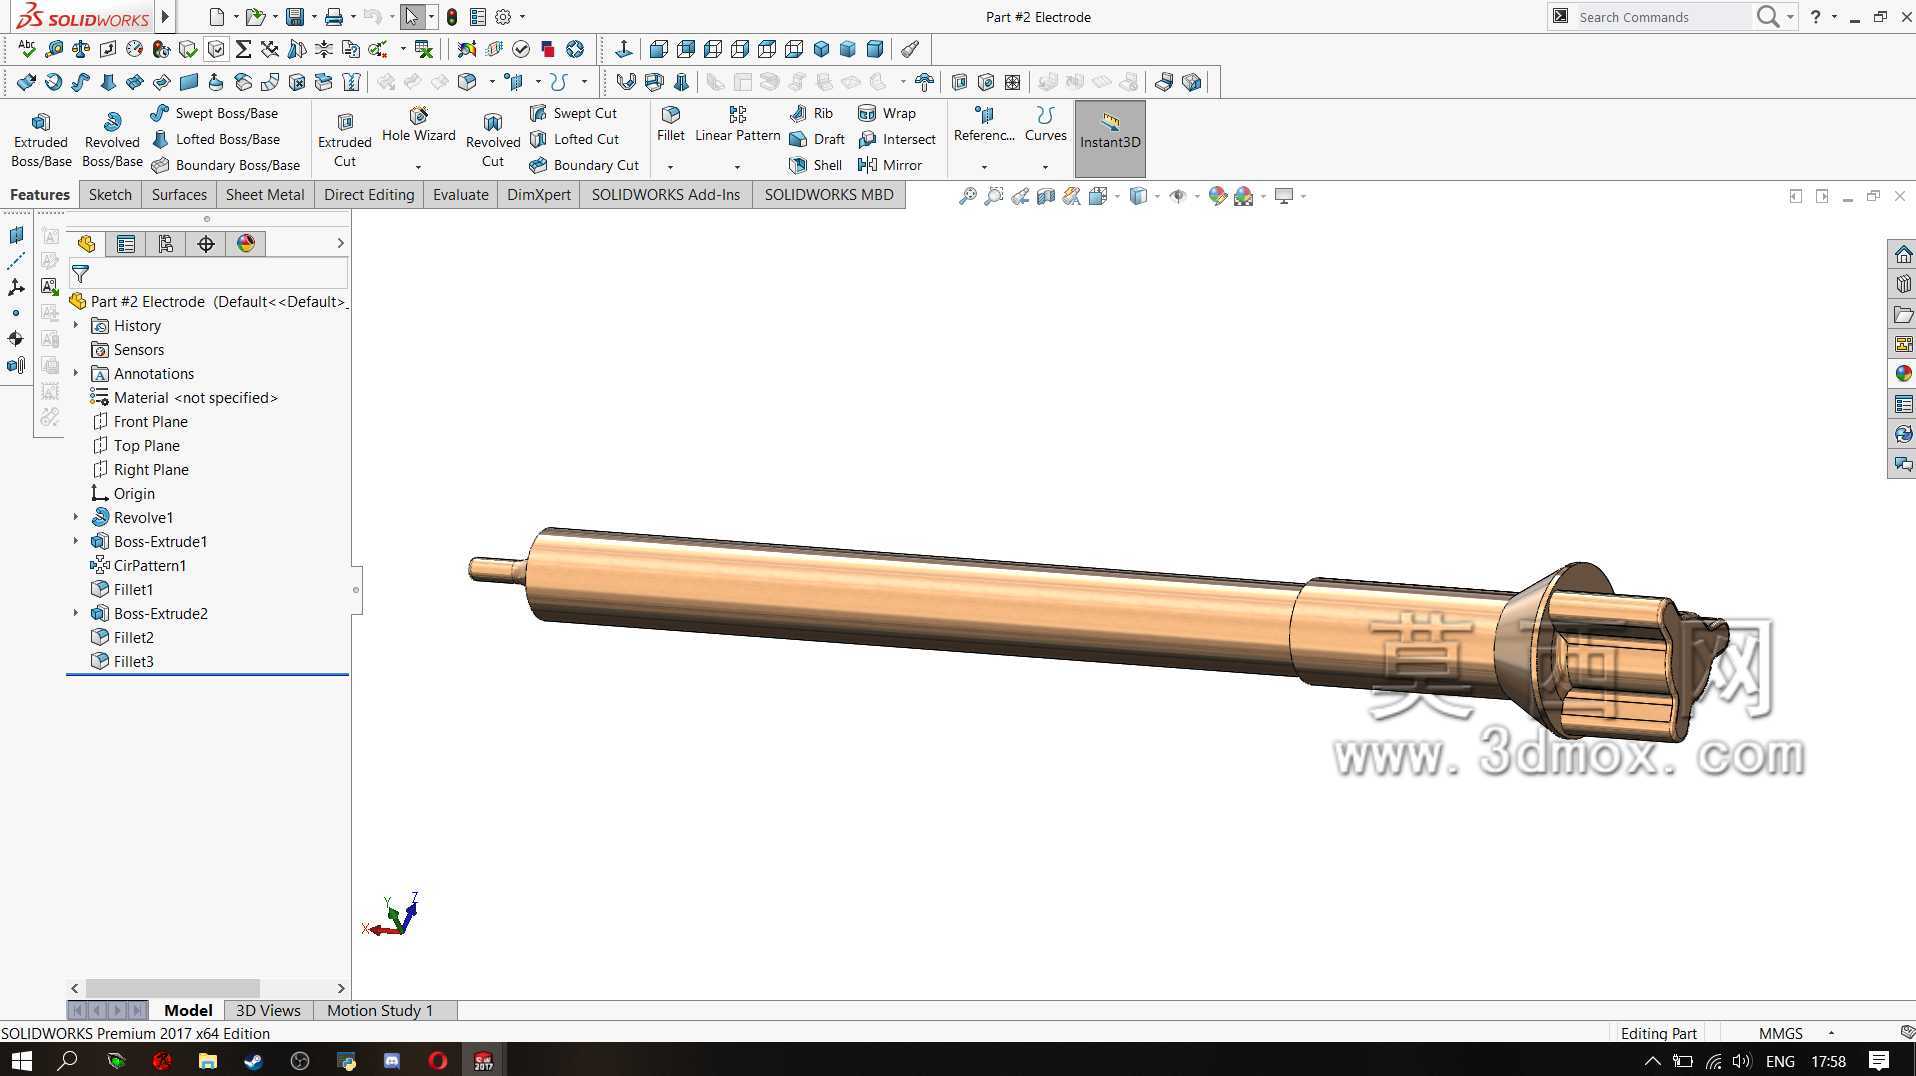Click the Shell feature button

(x=815, y=165)
